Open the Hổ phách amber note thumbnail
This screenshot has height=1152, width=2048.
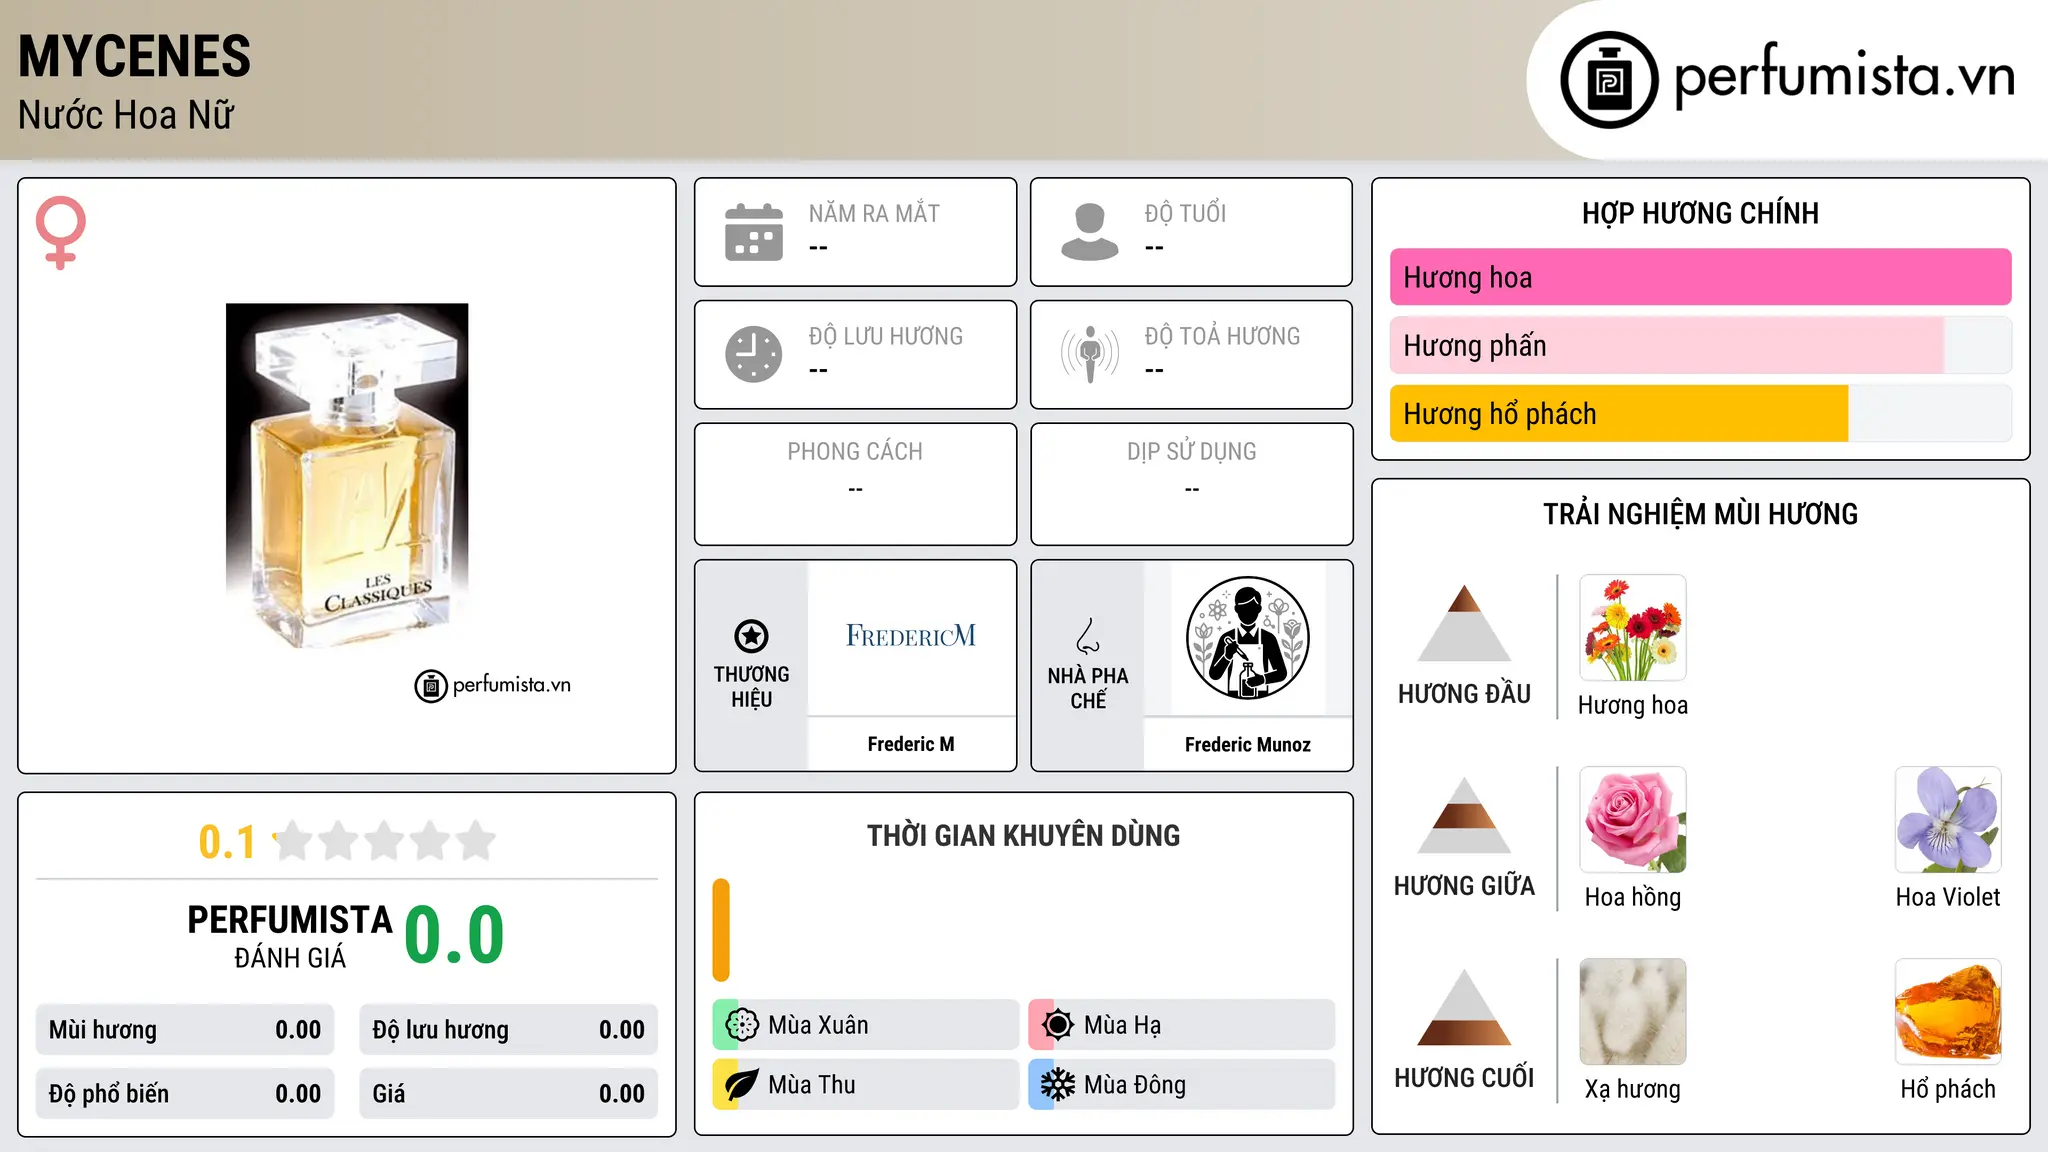tap(1948, 1012)
